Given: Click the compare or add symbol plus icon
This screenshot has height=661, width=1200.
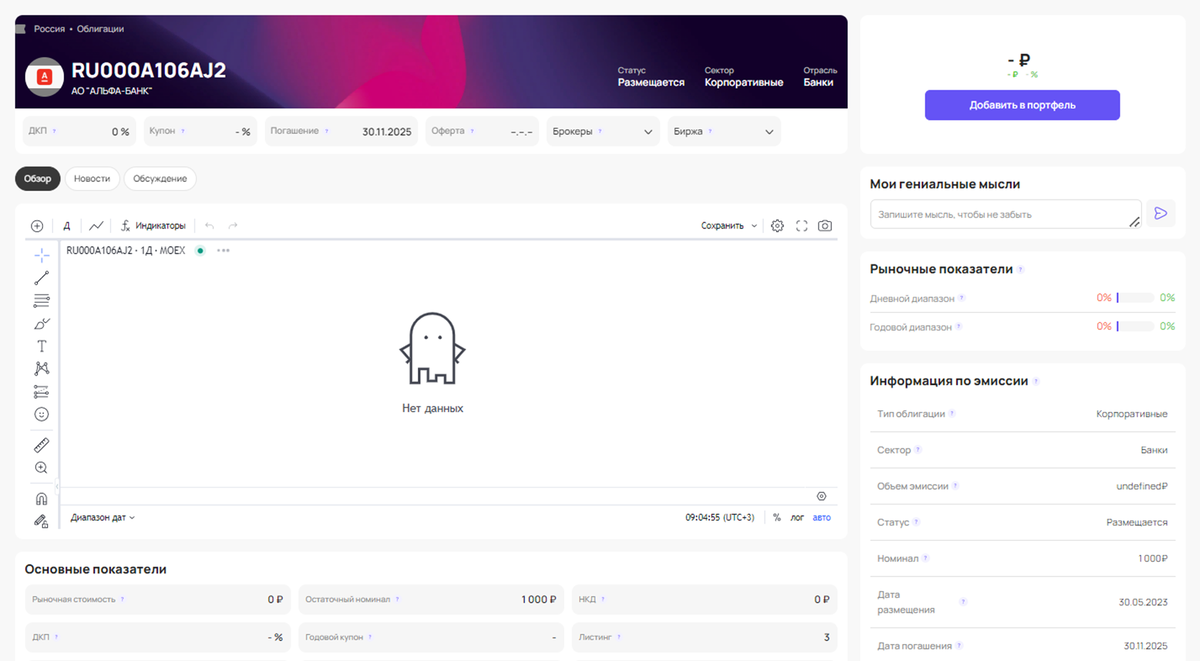Looking at the screenshot, I should pos(37,226).
